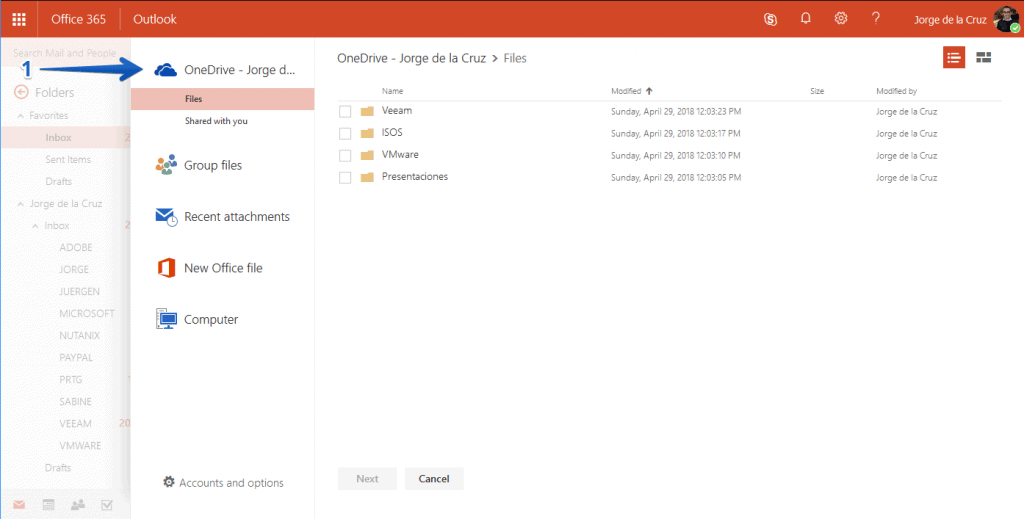
Task: Open People icon in bottom navigation
Action: point(78,505)
